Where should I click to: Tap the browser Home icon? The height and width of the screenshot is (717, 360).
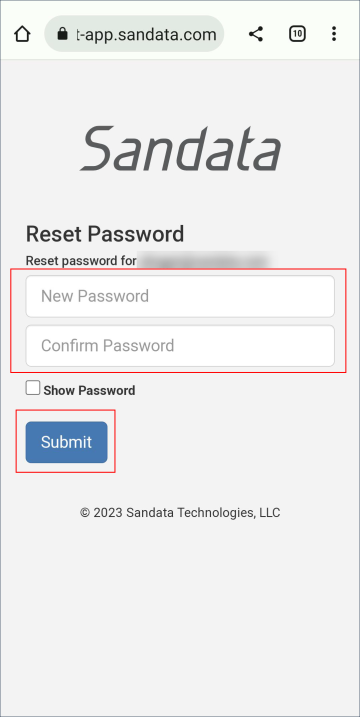(x=22, y=34)
